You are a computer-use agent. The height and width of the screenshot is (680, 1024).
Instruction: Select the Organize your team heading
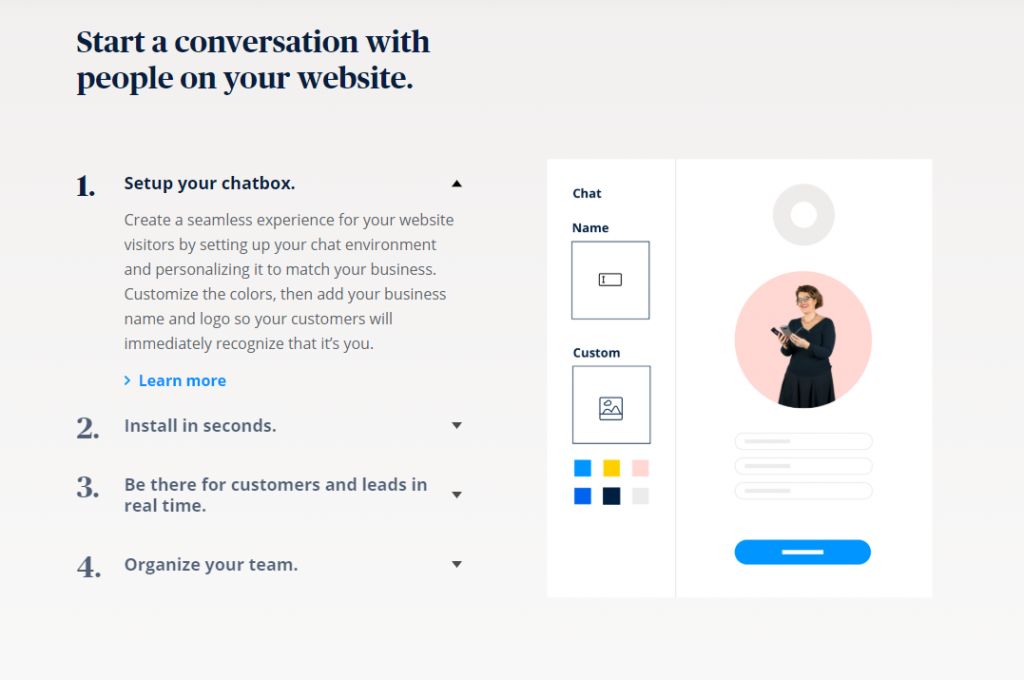[211, 565]
